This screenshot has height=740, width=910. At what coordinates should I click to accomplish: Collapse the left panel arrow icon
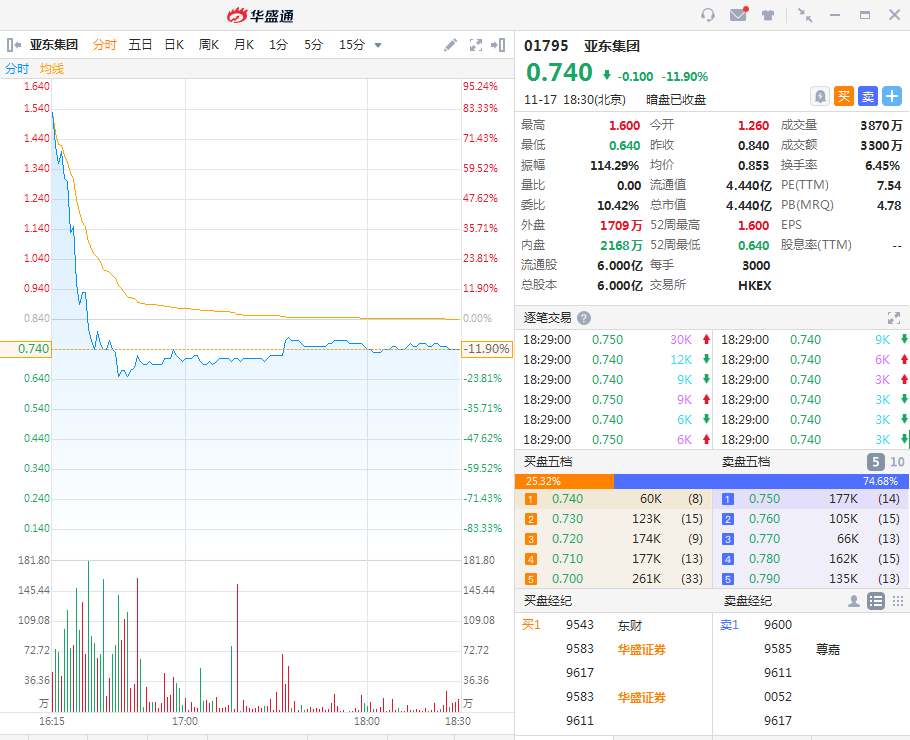click(14, 45)
